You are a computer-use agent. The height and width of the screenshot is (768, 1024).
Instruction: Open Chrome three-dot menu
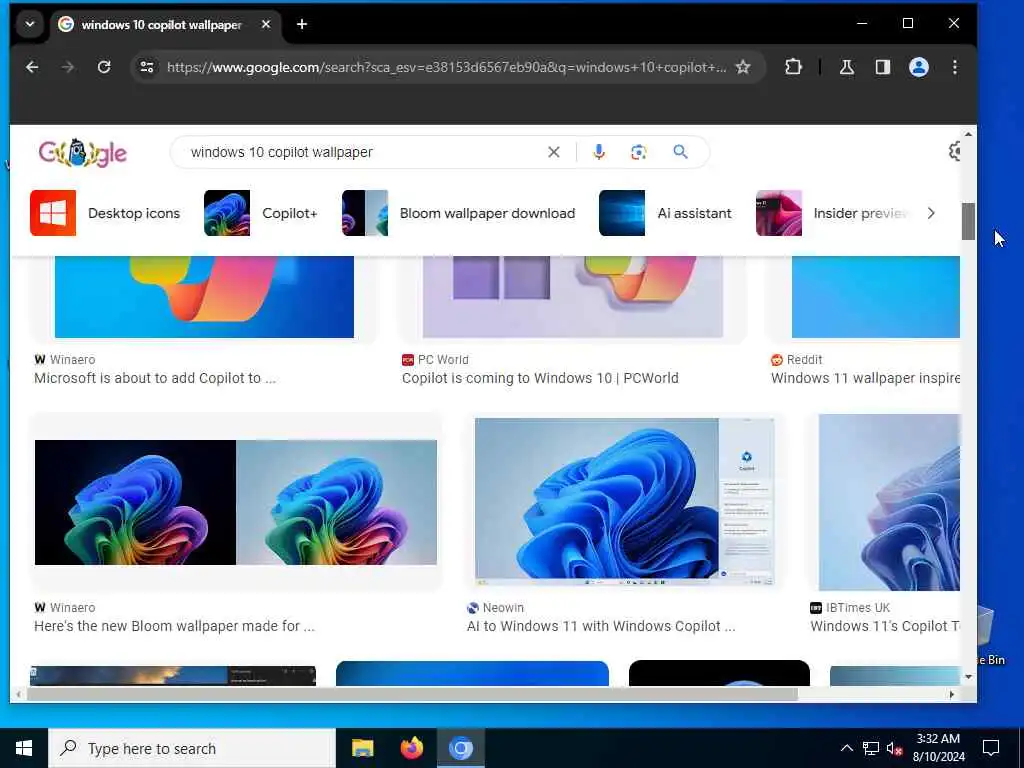coord(954,67)
